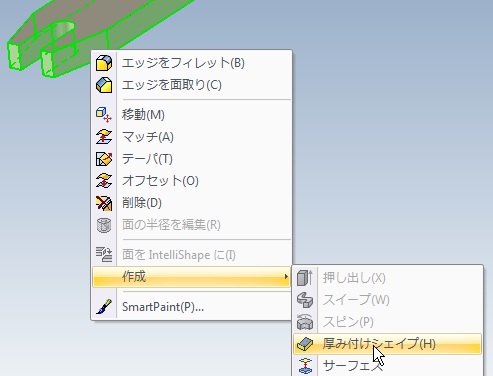Open SmartPaint(P)... dialog entry

click(192, 307)
